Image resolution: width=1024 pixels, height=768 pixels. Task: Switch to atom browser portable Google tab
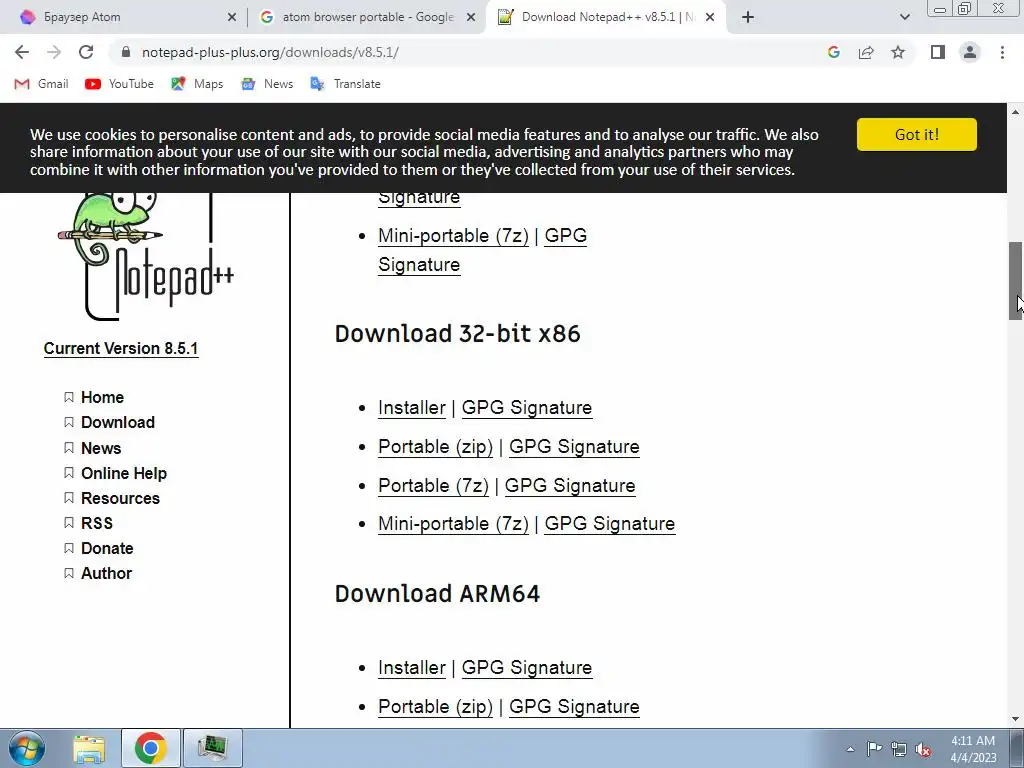(367, 17)
